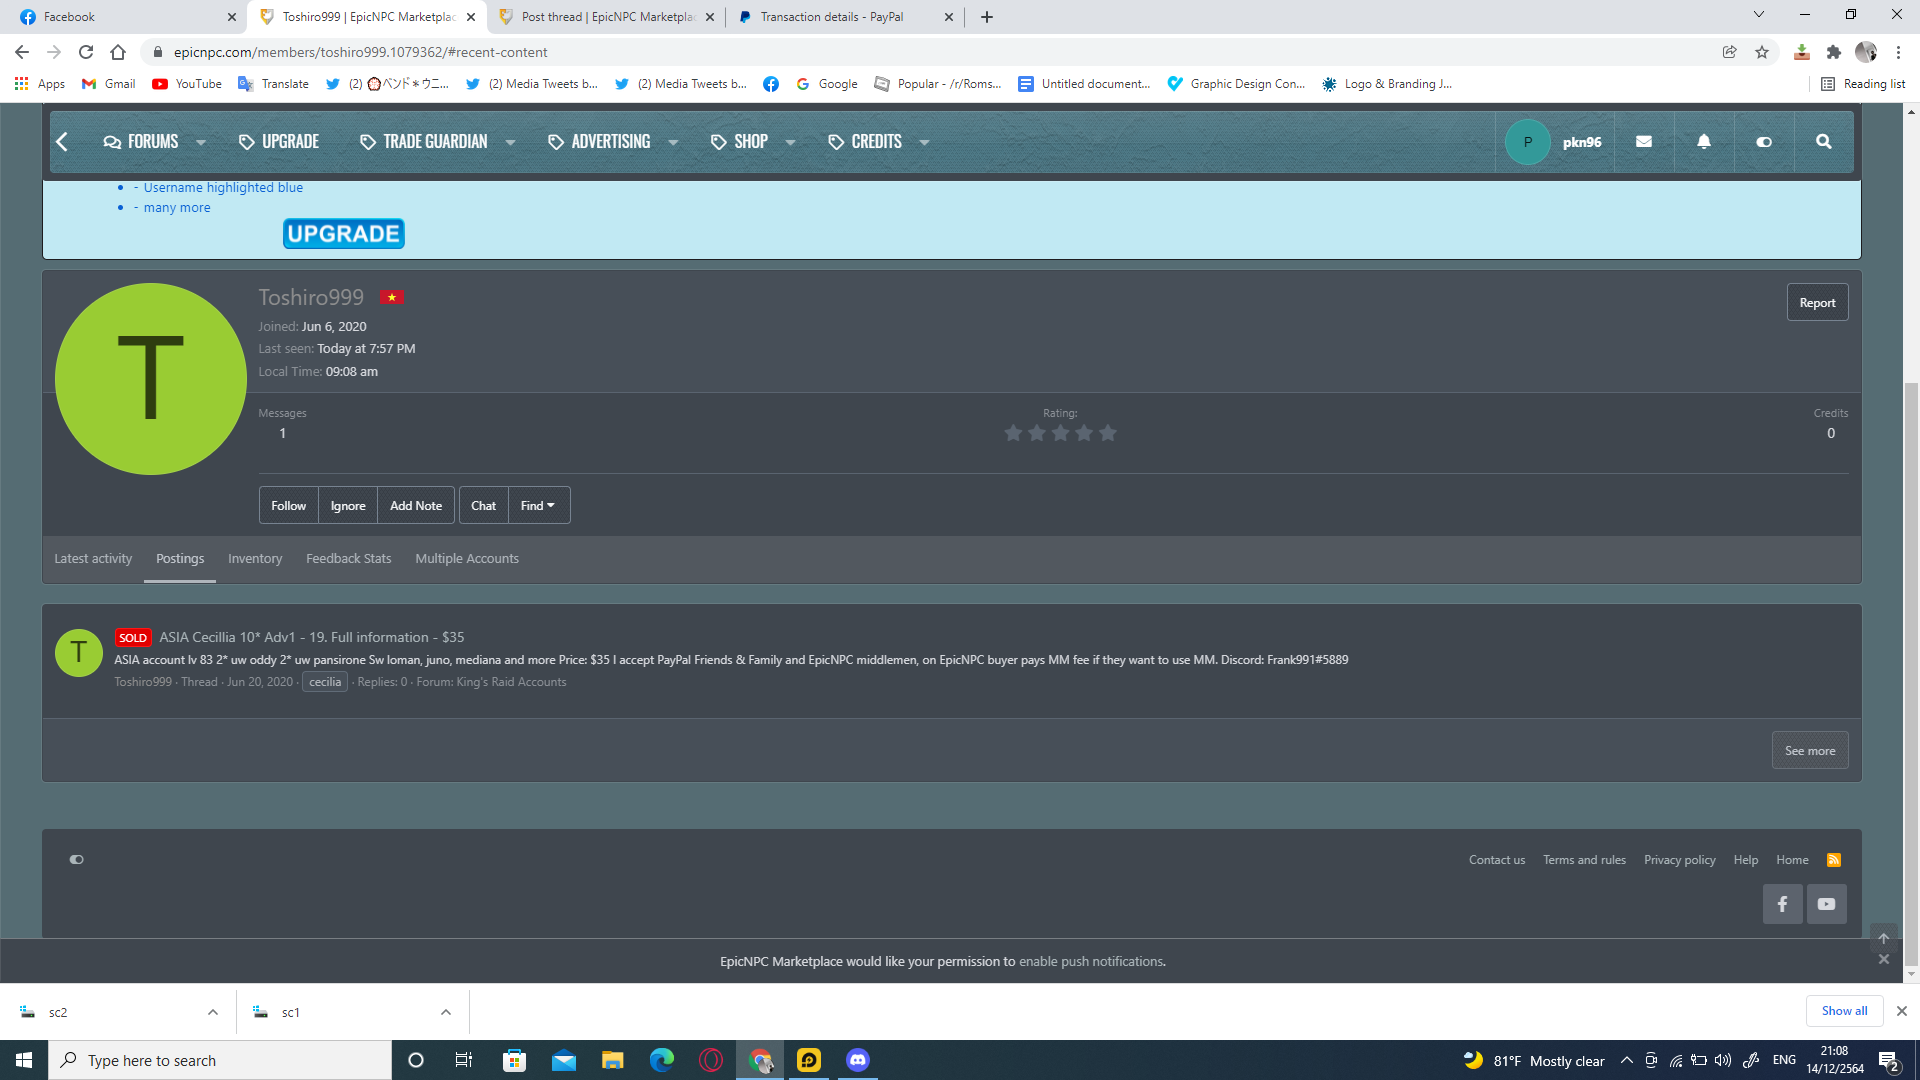Toggle the dark mode switch in the navbar
This screenshot has width=1920, height=1080.
1763,142
